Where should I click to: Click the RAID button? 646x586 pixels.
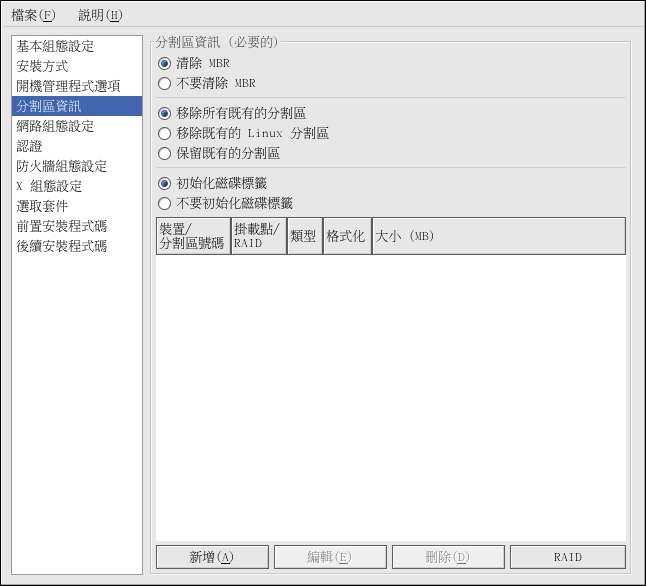click(567, 558)
